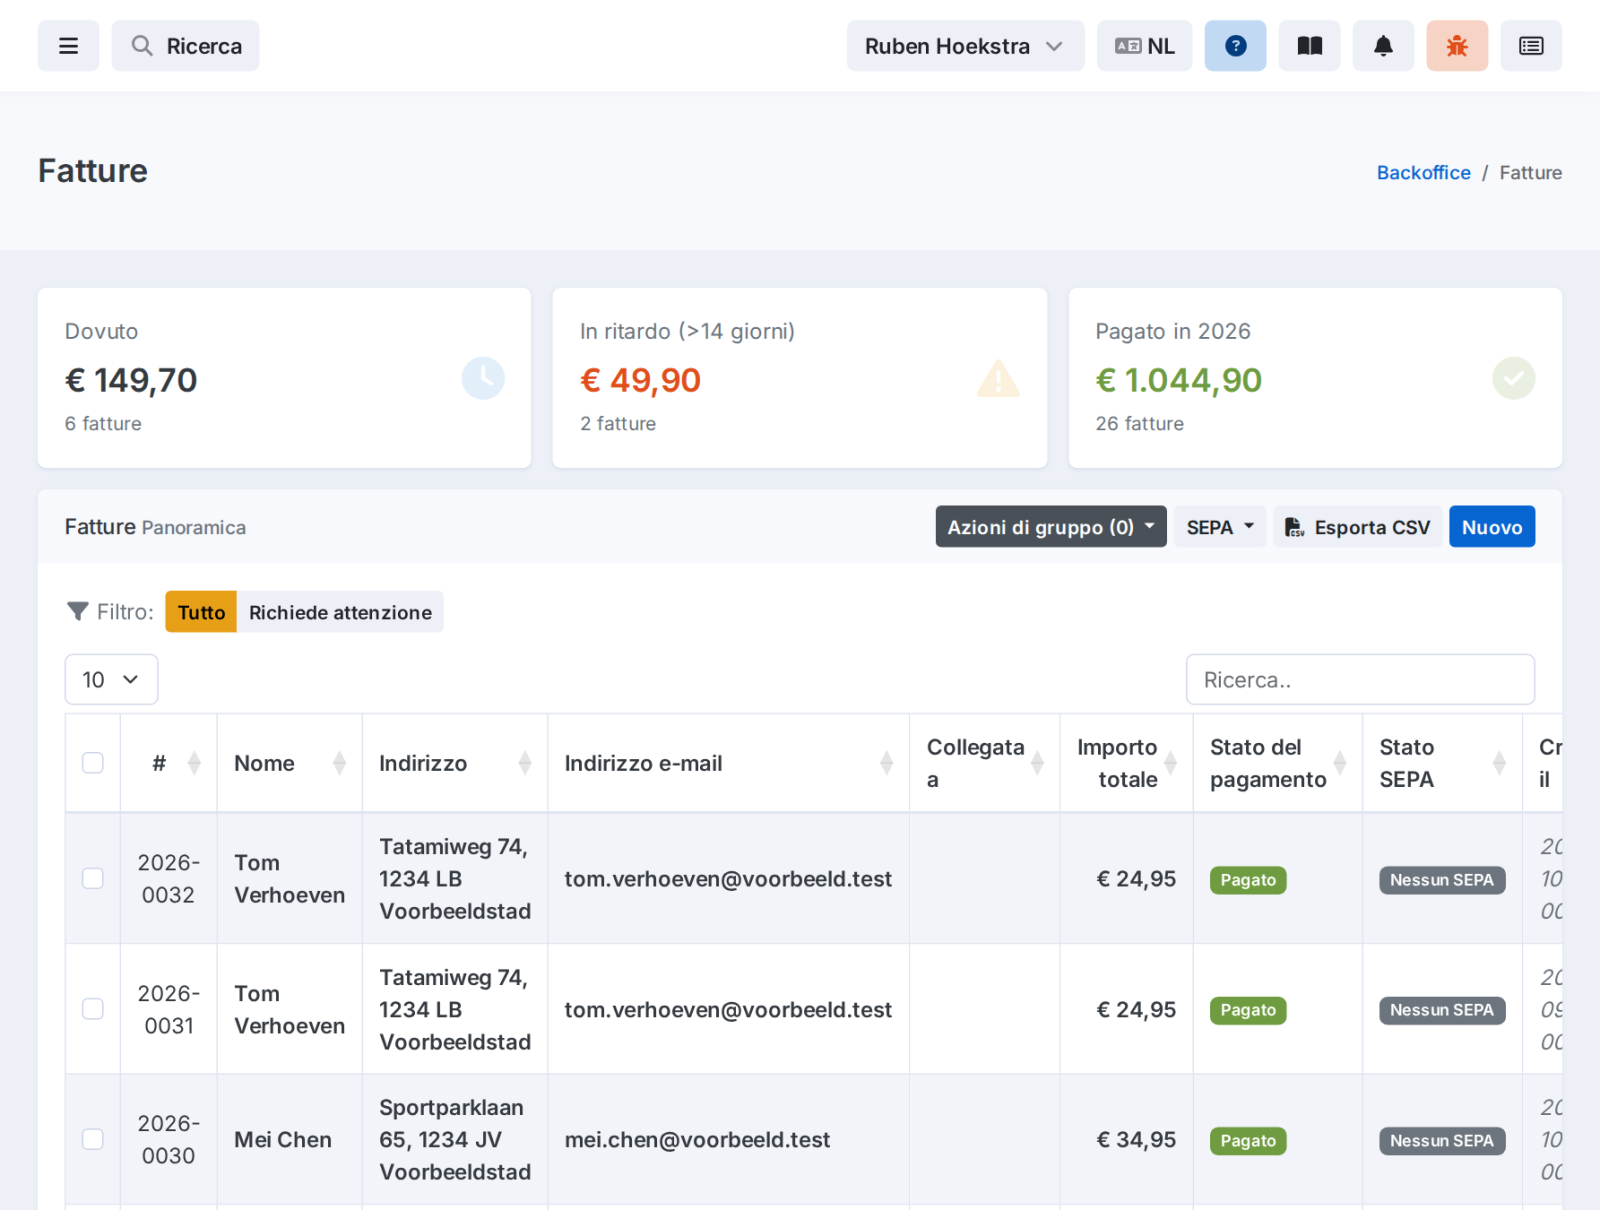Click the blue help question mark icon
This screenshot has height=1210, width=1600.
click(x=1235, y=46)
